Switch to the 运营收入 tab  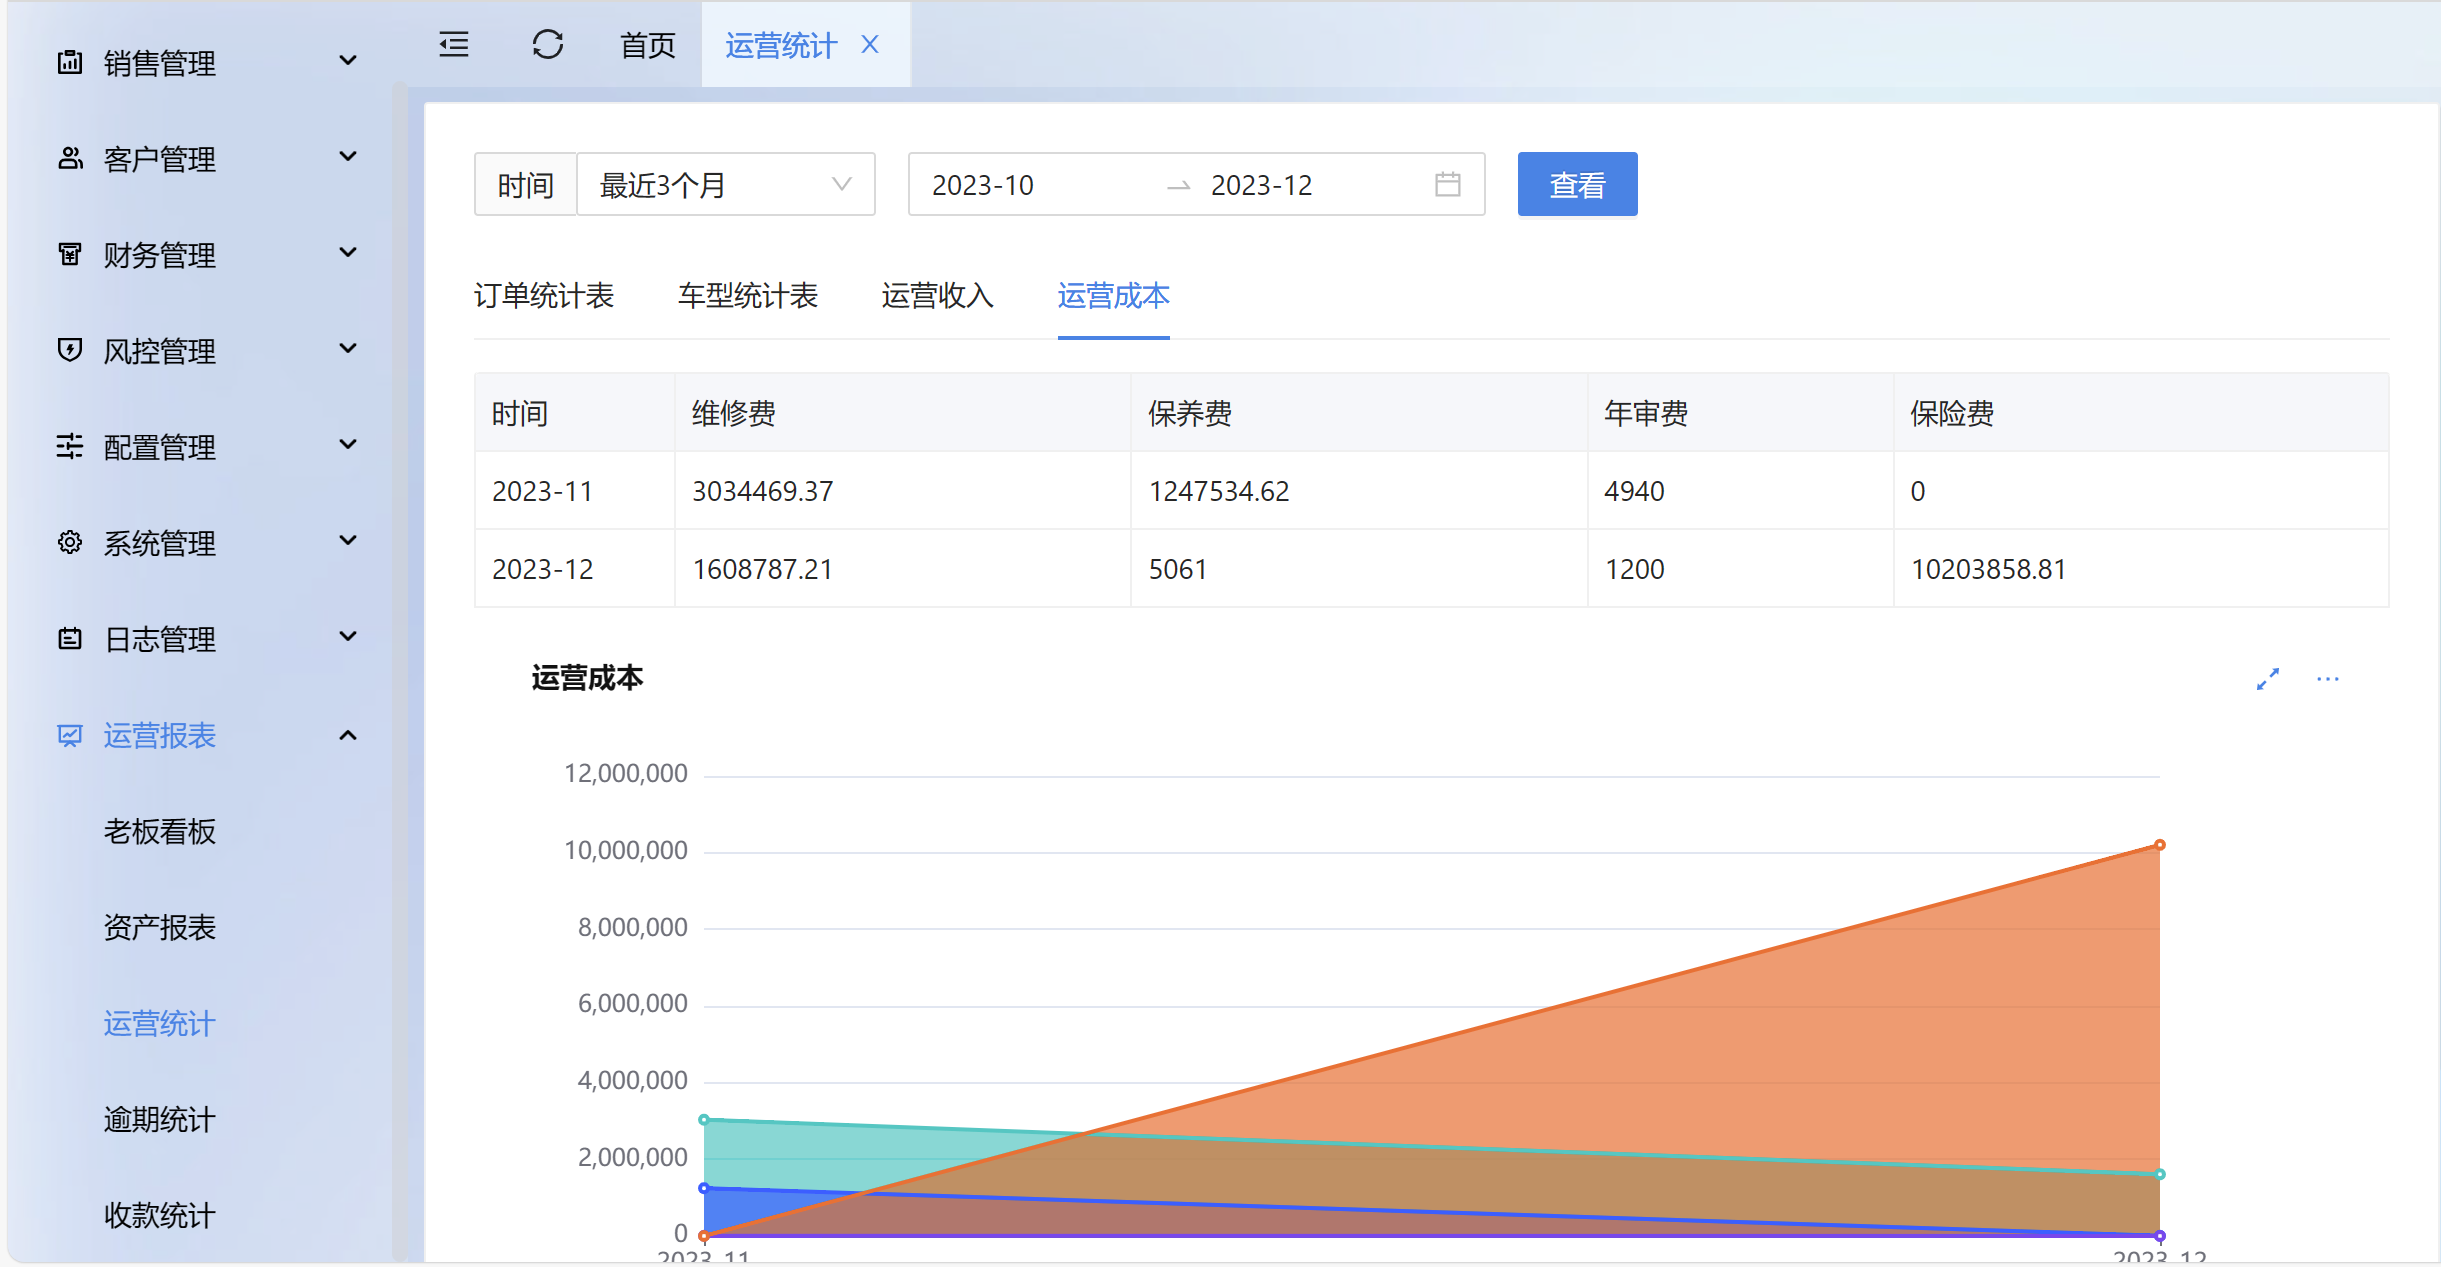pos(937,296)
